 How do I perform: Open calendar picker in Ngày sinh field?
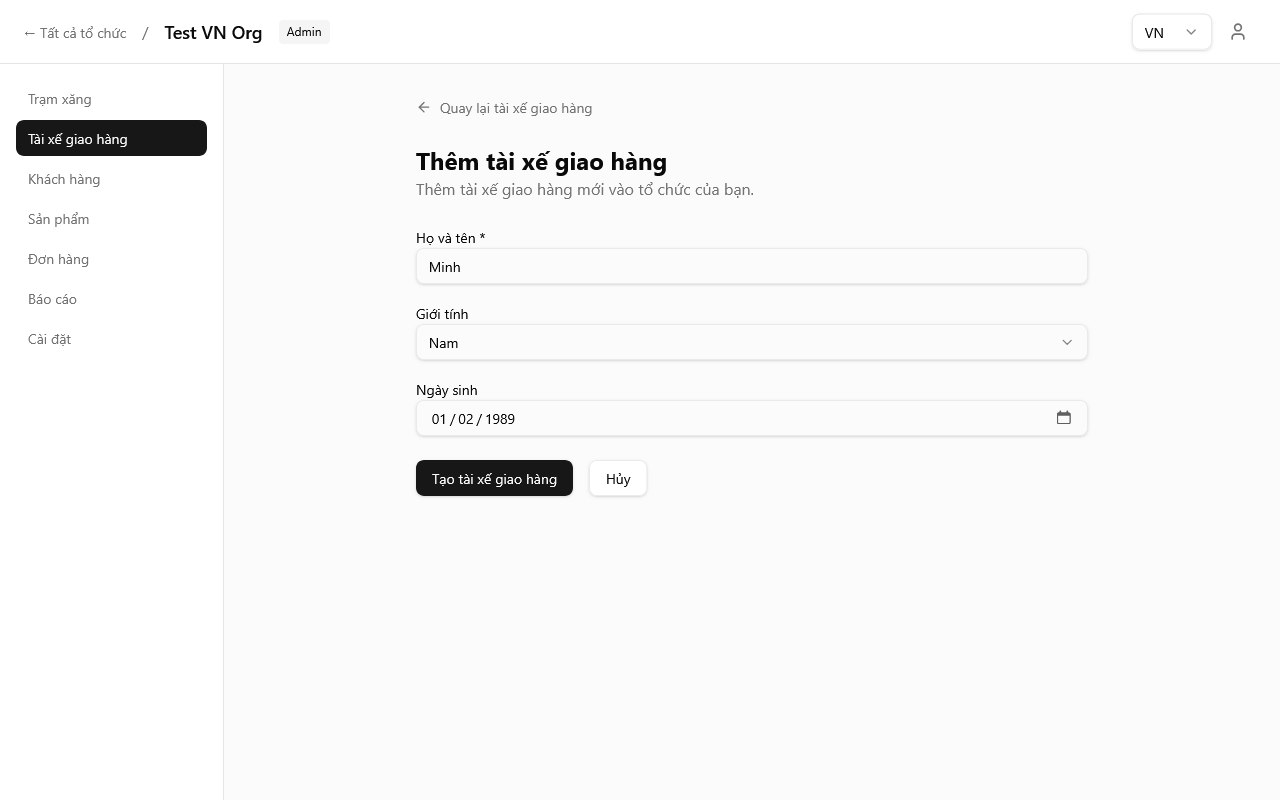(1063, 418)
